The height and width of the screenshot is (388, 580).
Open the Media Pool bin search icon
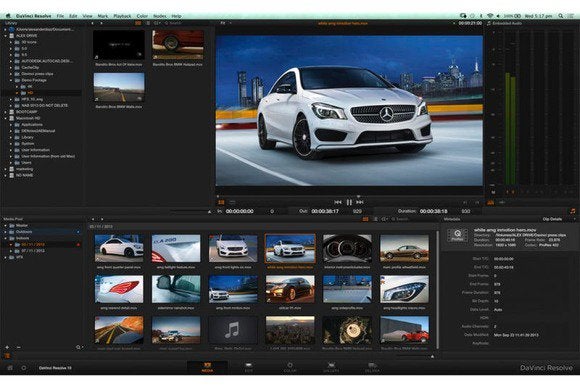[x=78, y=347]
